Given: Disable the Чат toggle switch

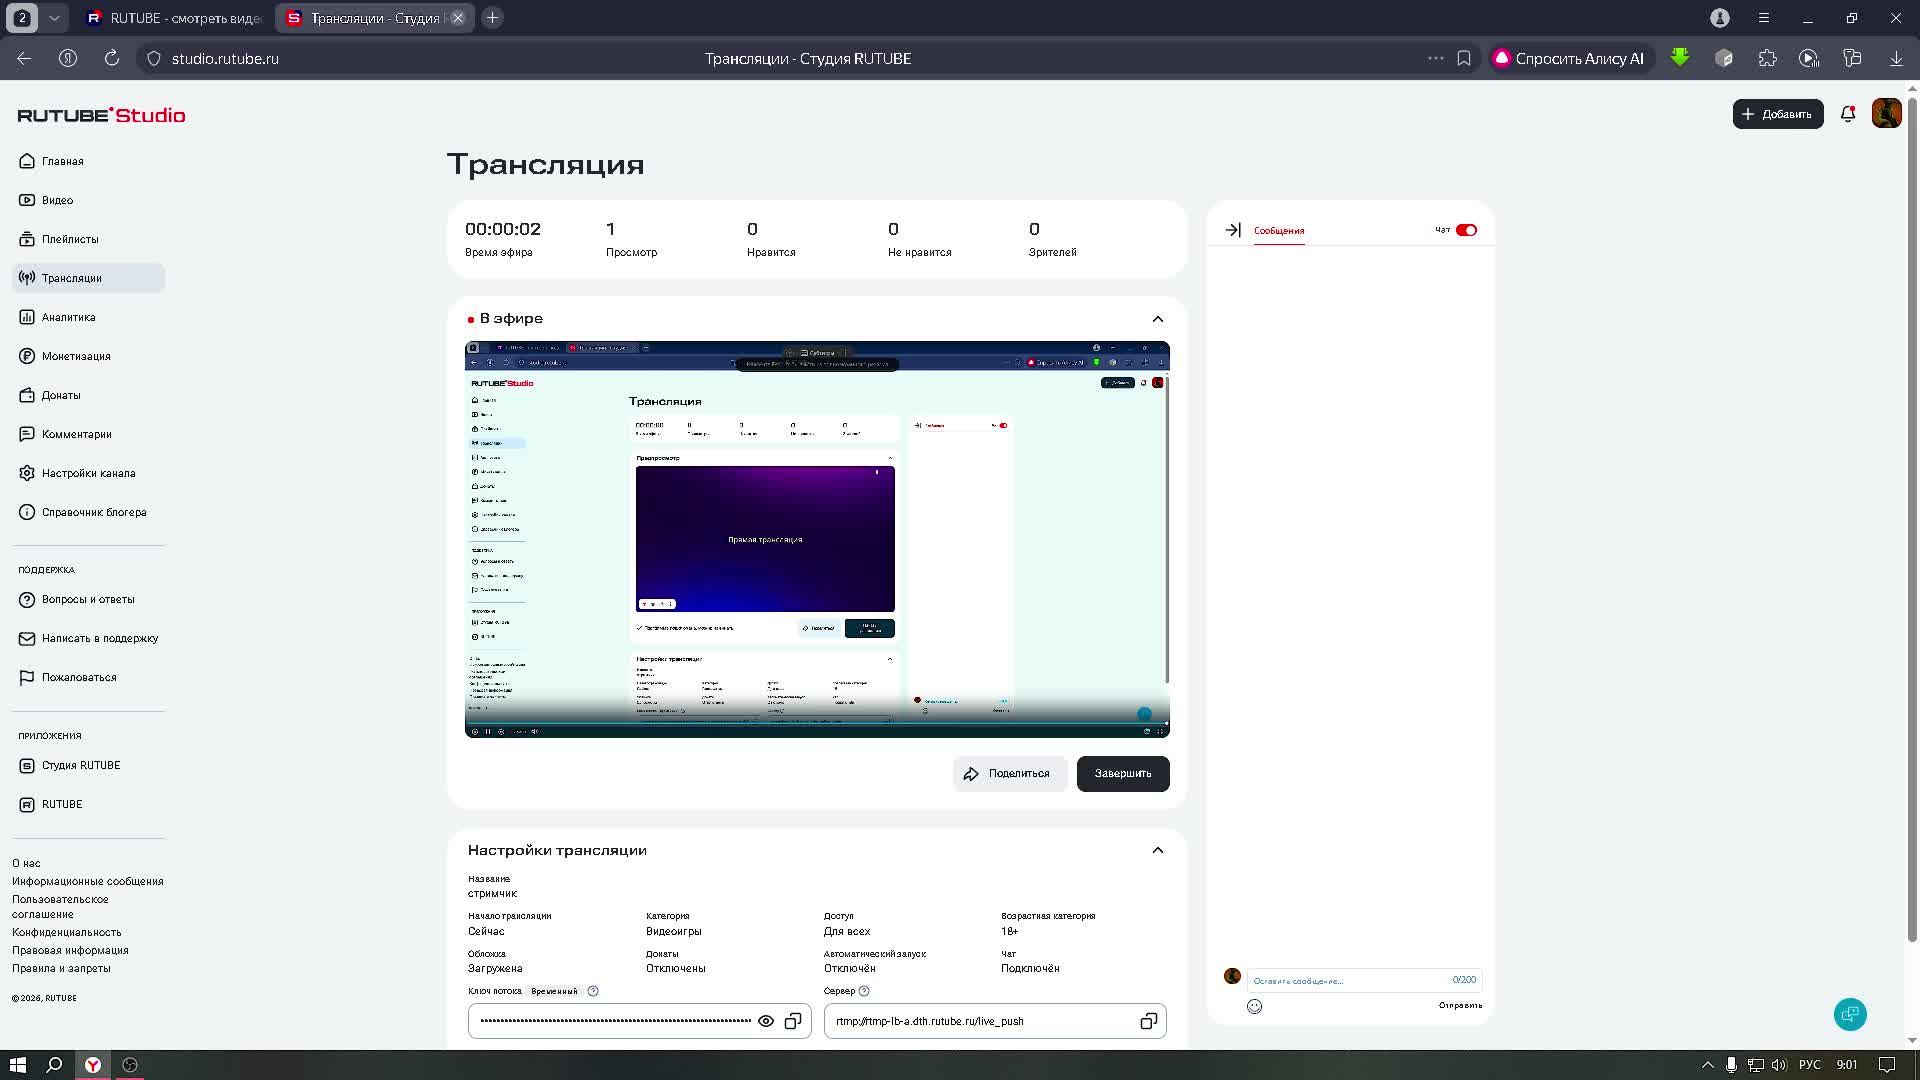Looking at the screenshot, I should point(1466,230).
